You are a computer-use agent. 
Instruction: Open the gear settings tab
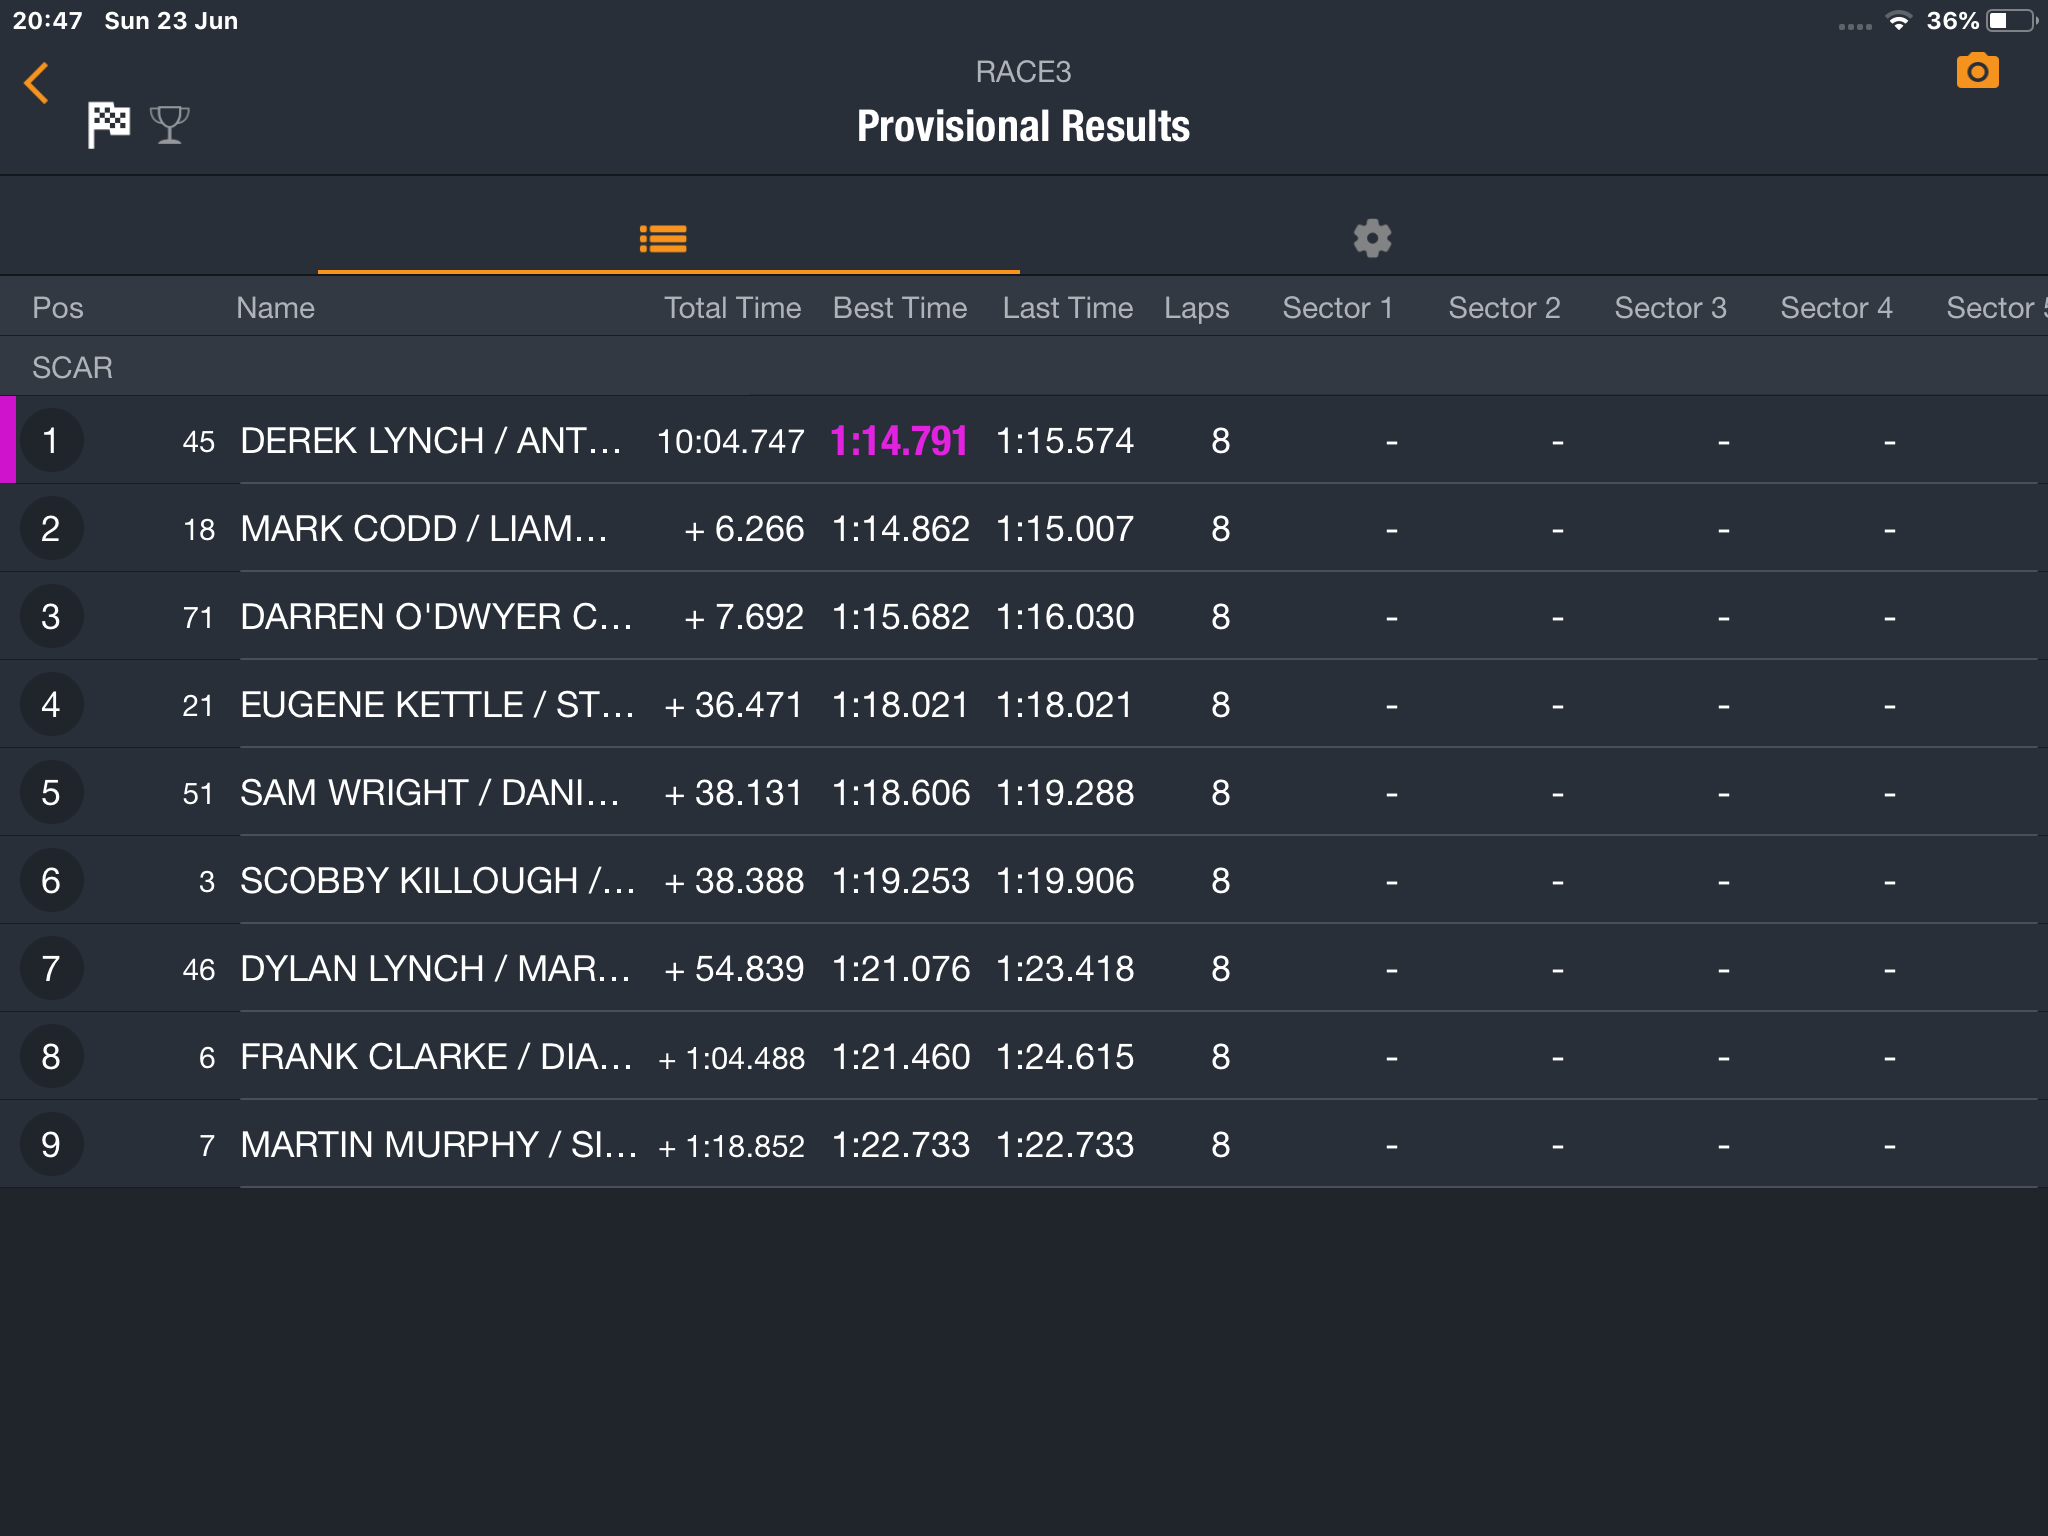(x=1372, y=239)
